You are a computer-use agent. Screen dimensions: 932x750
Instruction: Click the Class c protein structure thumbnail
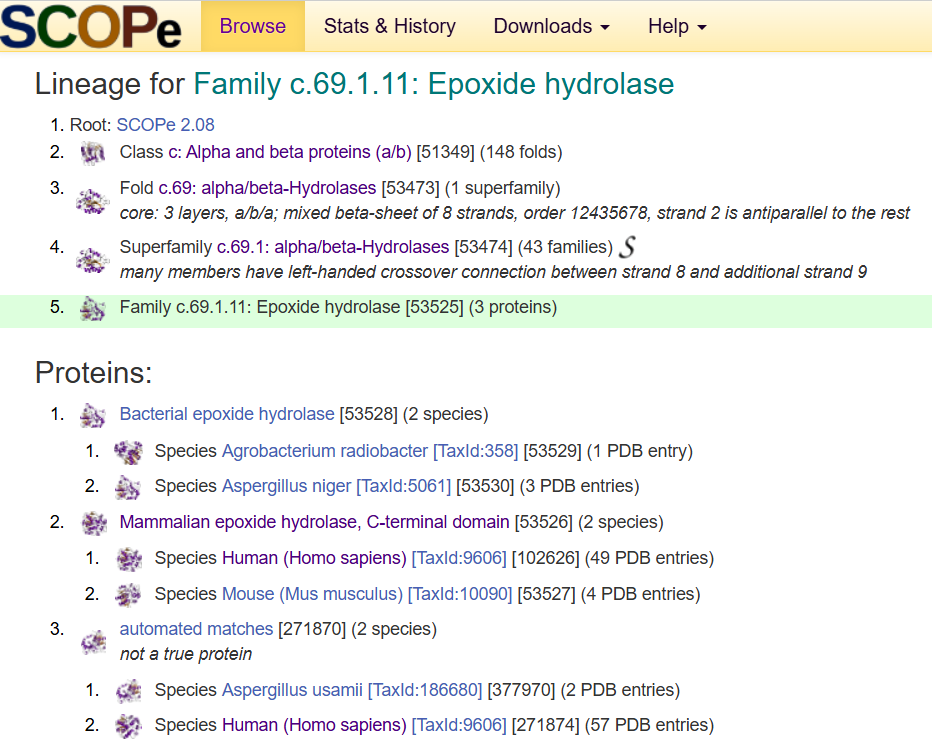point(93,153)
